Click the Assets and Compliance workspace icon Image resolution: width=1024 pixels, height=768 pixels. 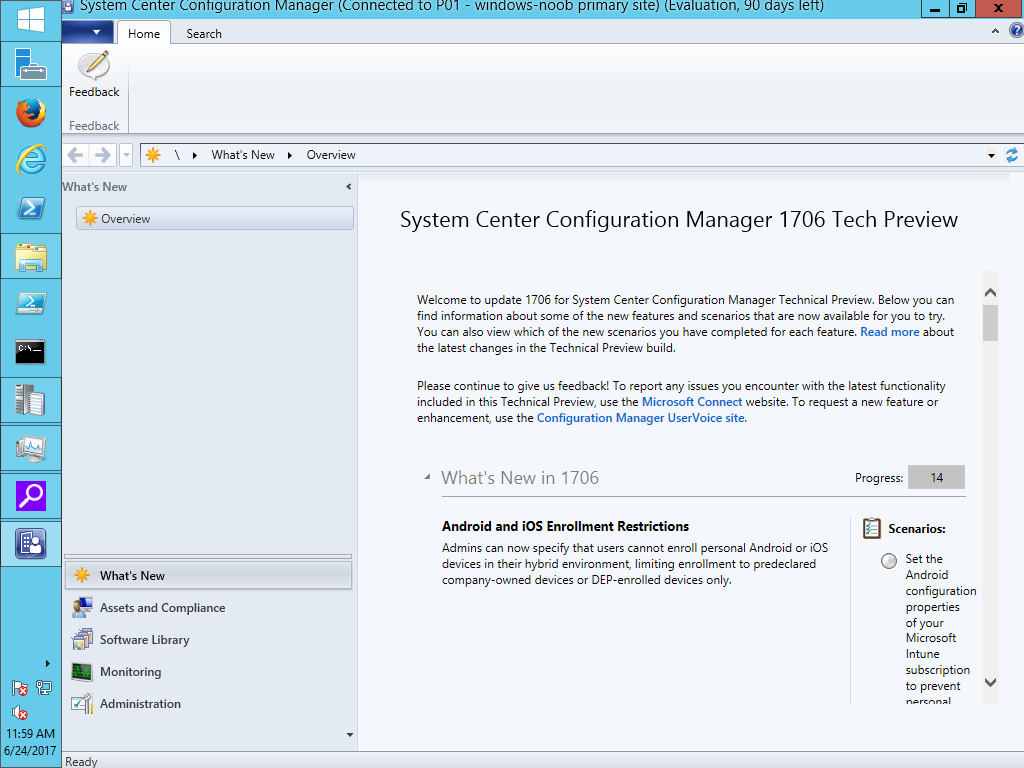coord(82,607)
